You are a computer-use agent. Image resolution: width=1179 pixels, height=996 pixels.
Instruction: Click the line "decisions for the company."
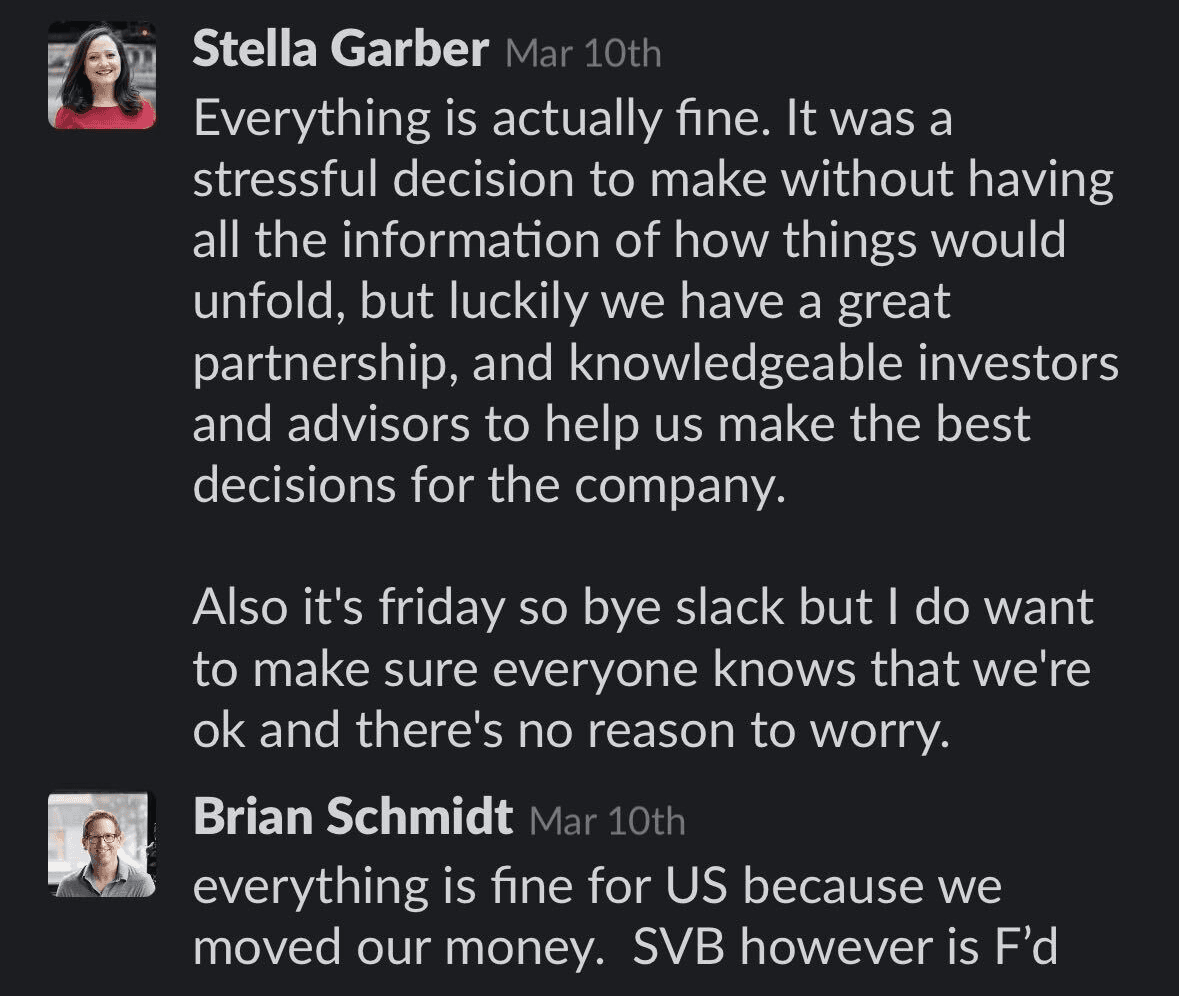(484, 486)
